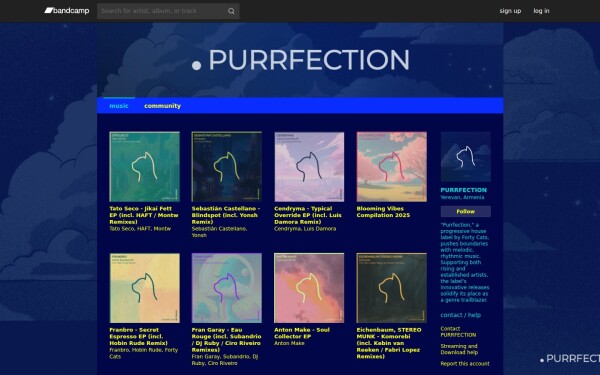Click the Sebastián Castellano - Blindspot title
This screenshot has width=600, height=375.
(x=226, y=215)
